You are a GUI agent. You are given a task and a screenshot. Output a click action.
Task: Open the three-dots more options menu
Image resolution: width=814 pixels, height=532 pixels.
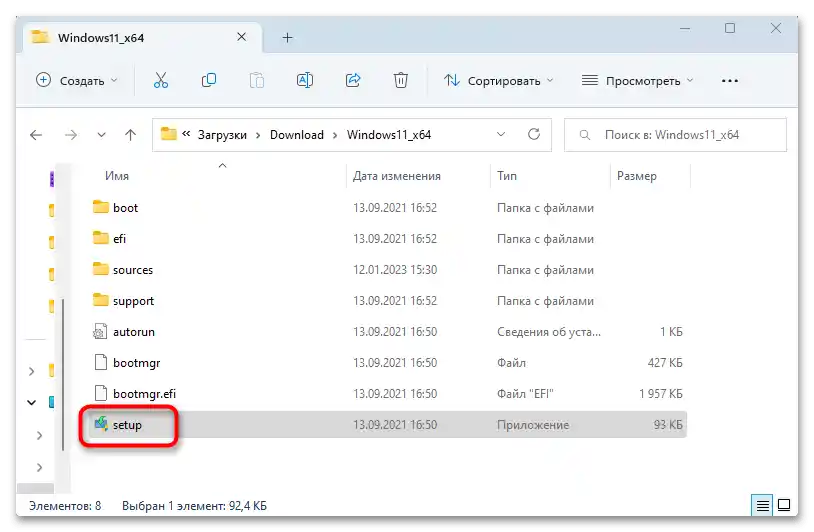pyautogui.click(x=730, y=80)
